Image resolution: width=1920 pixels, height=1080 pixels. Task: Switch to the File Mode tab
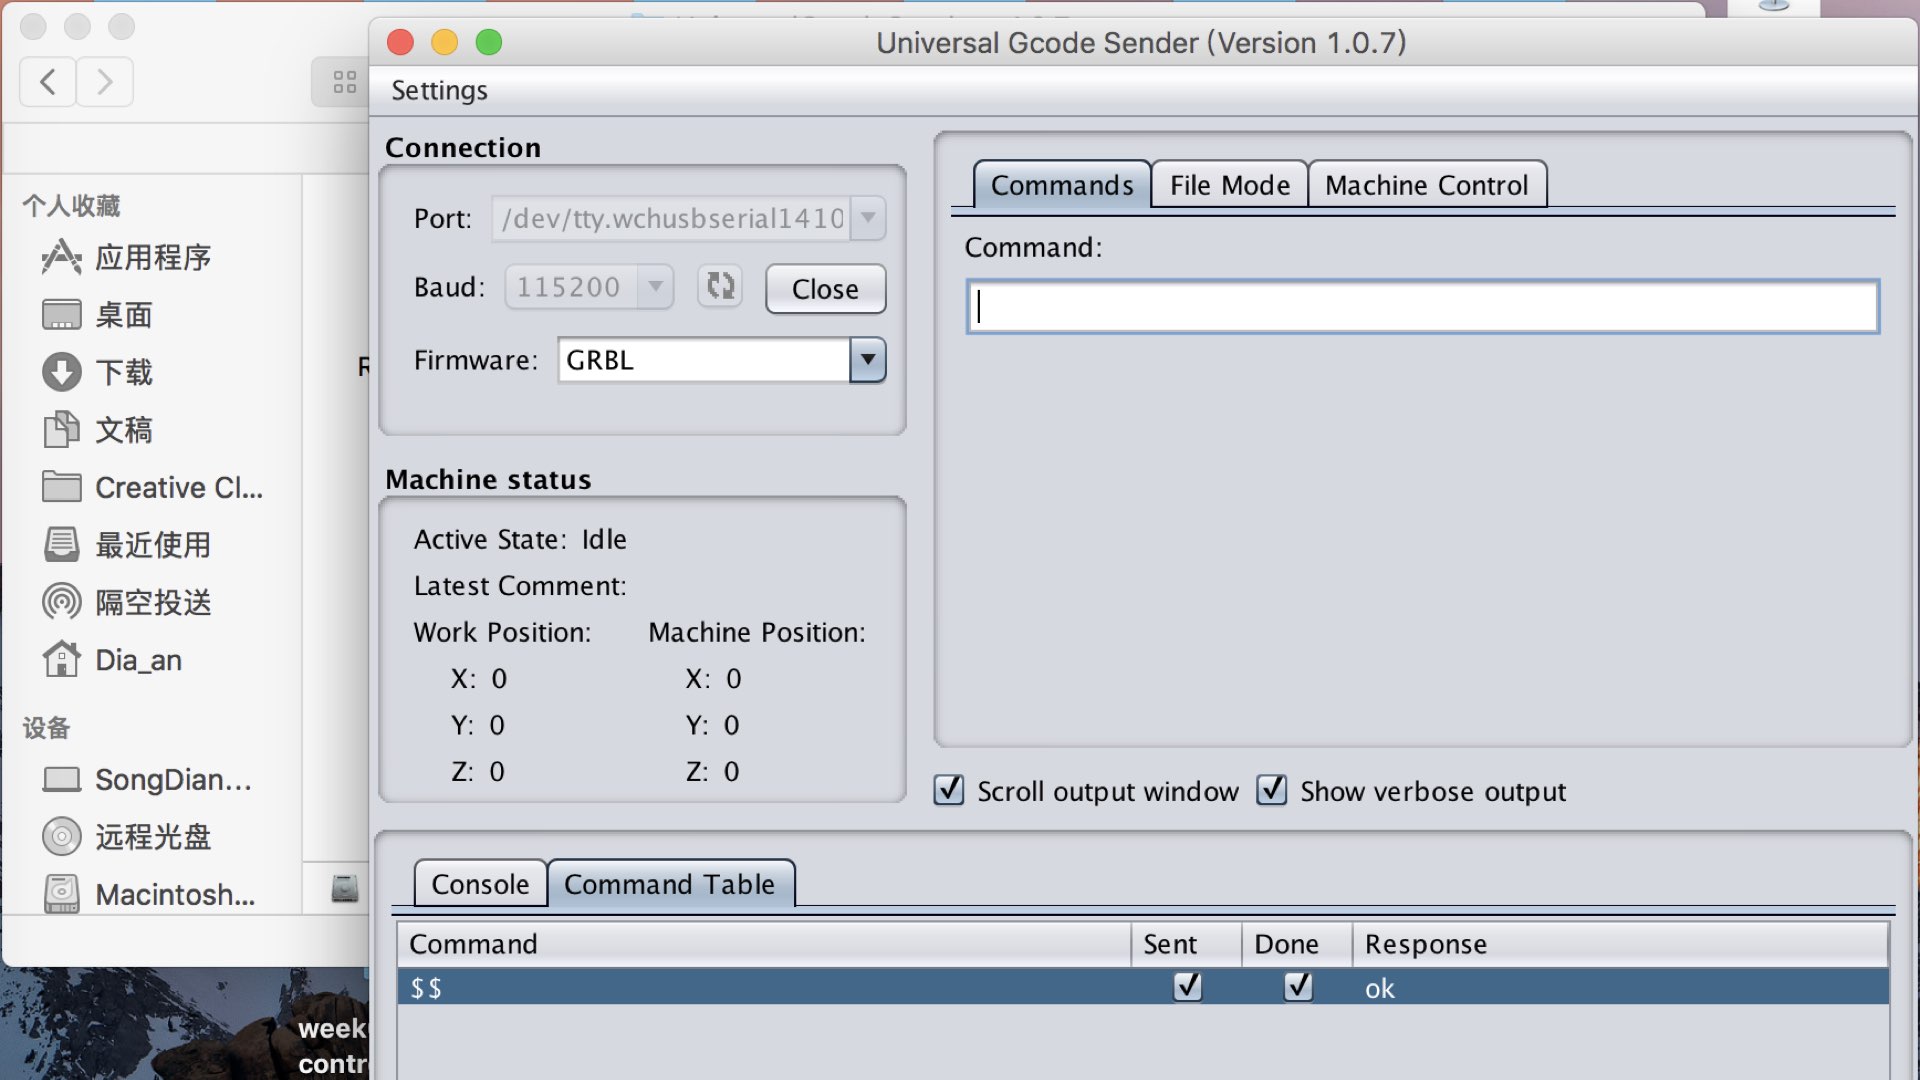1229,185
